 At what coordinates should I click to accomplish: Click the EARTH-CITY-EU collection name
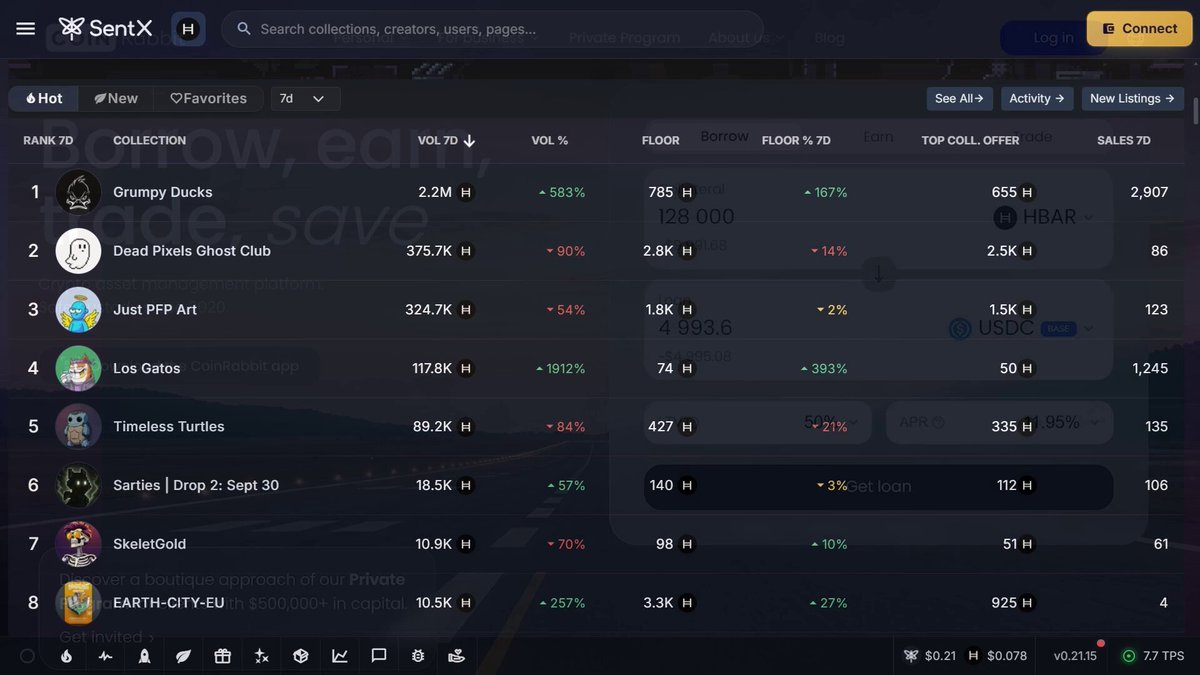click(x=169, y=603)
